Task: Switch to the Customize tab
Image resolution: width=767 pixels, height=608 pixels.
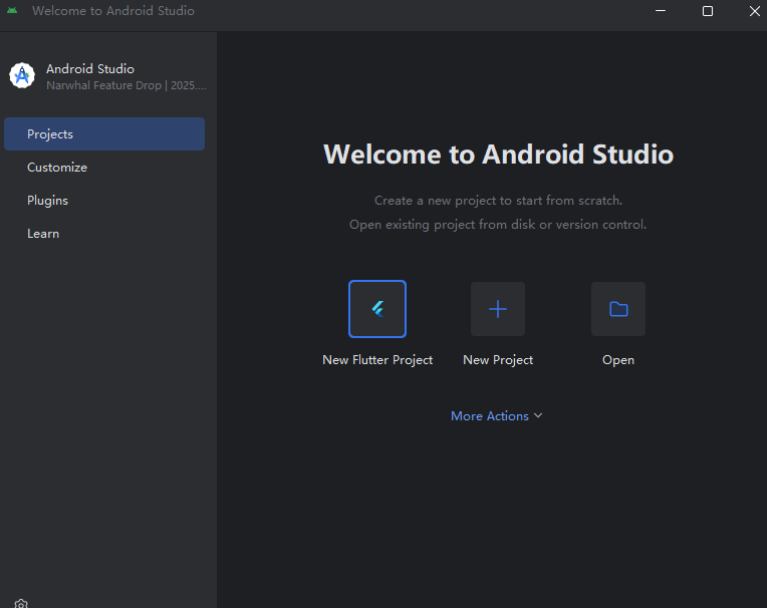Action: tap(104, 167)
